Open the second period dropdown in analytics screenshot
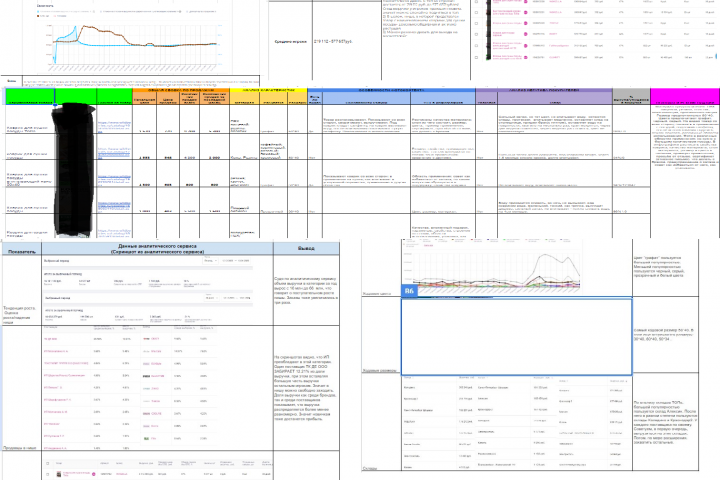The image size is (720, 480). (212, 298)
